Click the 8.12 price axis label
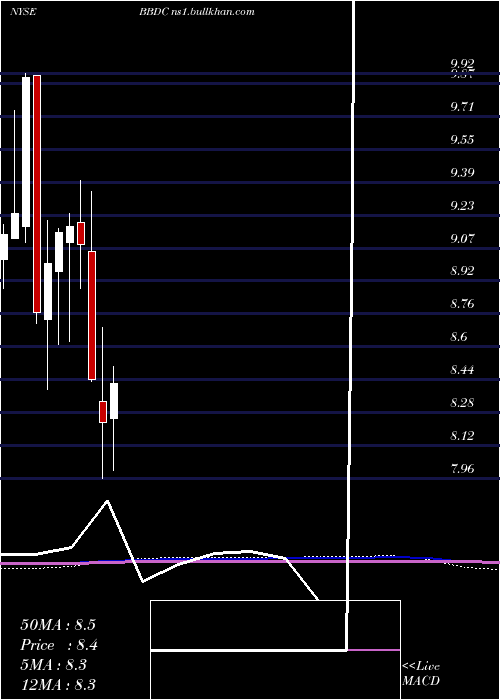Screen dimensions: 500x700 tap(462, 435)
